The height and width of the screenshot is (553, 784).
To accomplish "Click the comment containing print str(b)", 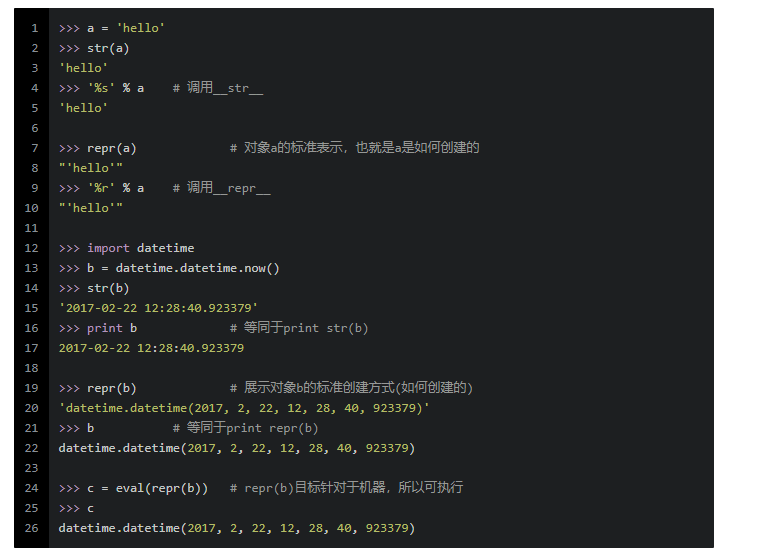I will coord(299,328).
